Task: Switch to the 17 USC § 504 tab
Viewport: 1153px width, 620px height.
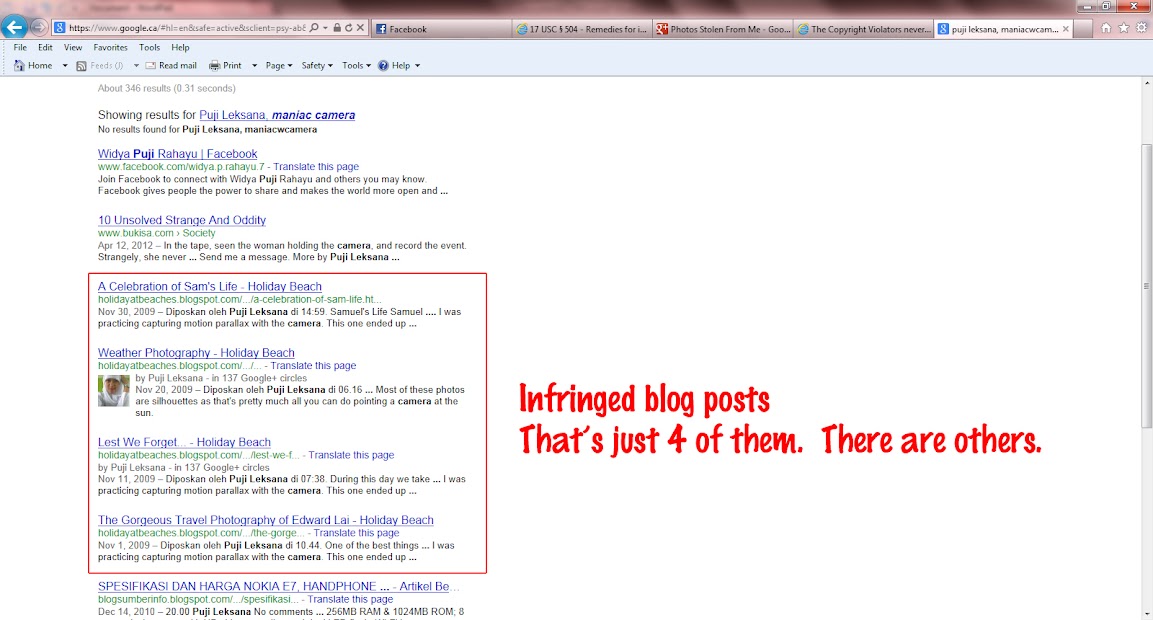Action: [582, 29]
